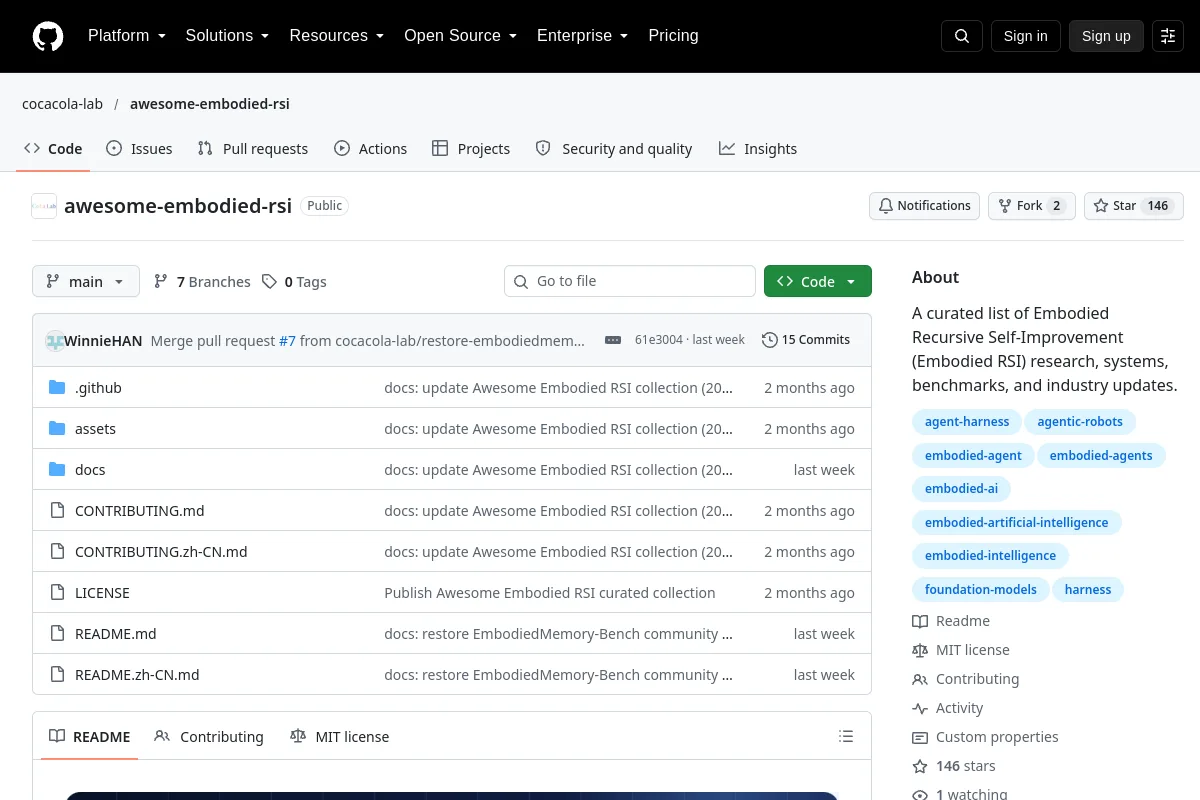Select the agentic-robots topic tag

(1080, 422)
